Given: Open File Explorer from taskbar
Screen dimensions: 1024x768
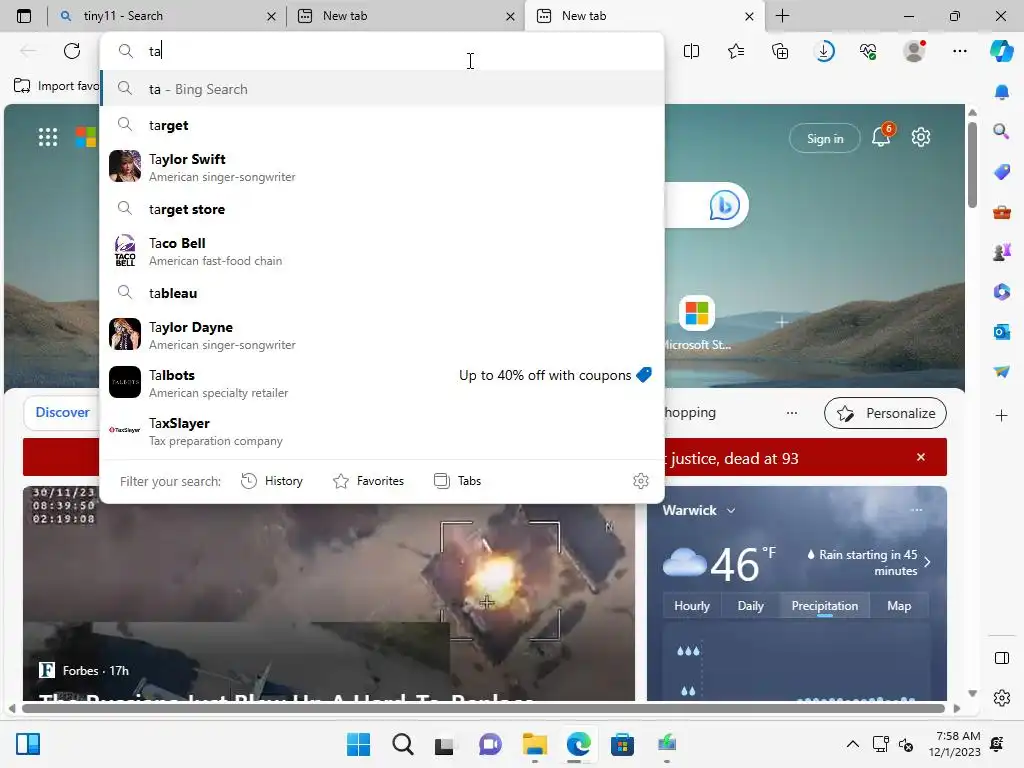Looking at the screenshot, I should coord(534,744).
